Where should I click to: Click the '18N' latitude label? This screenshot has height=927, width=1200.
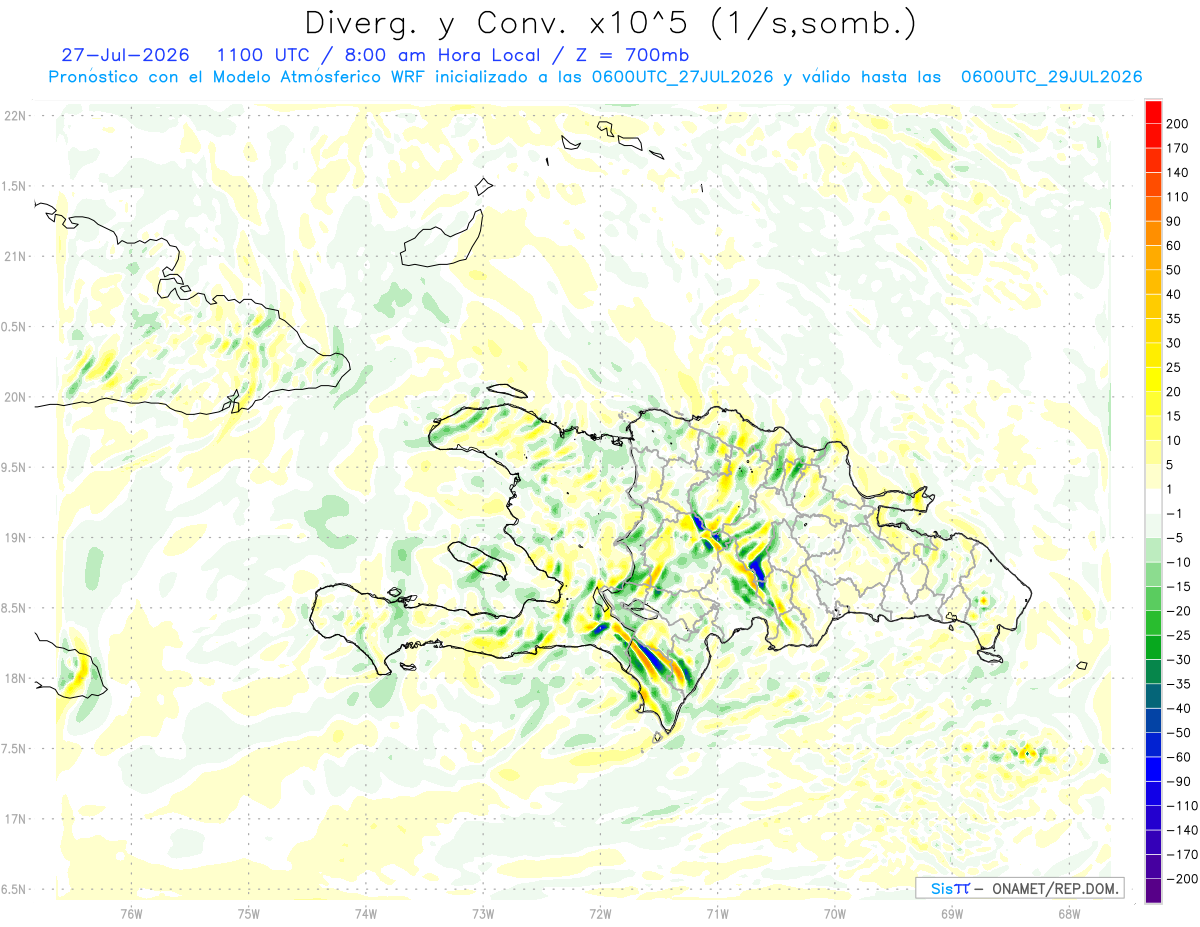coord(15,678)
